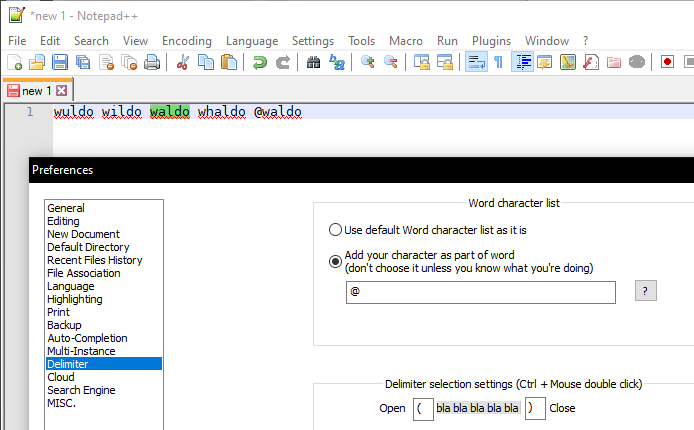
Task: Open the Macro menu
Action: 406,41
